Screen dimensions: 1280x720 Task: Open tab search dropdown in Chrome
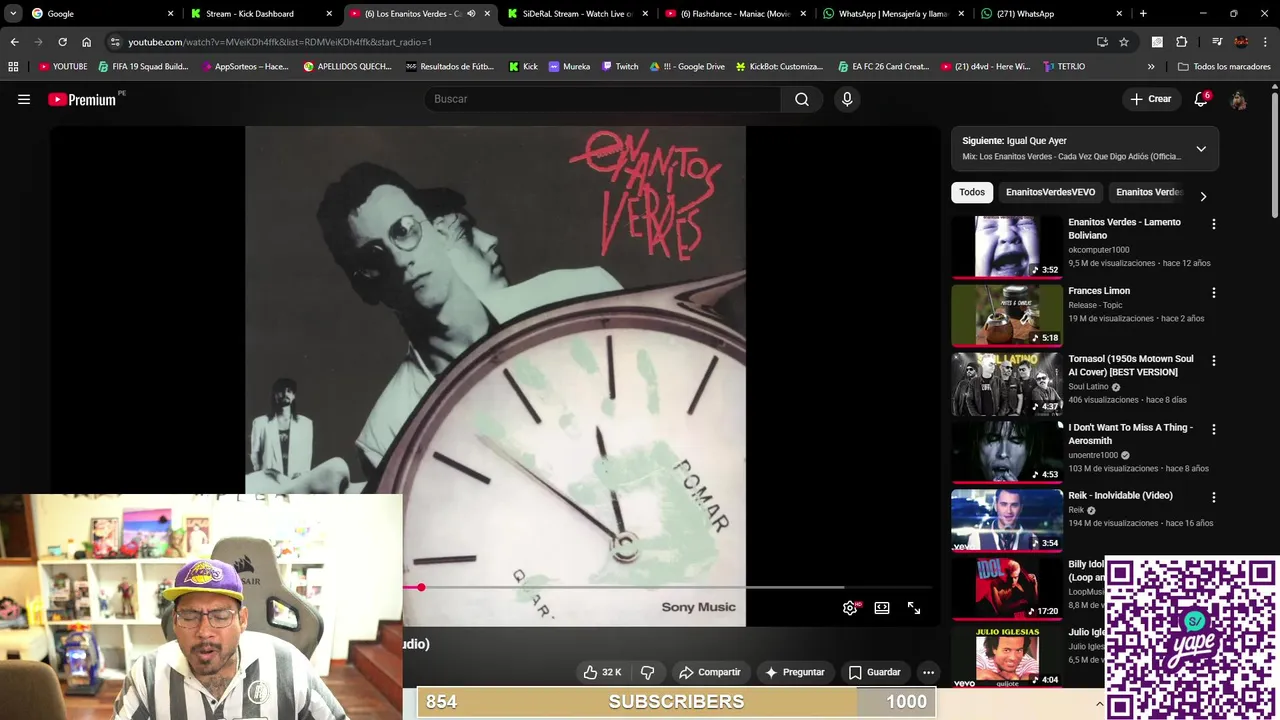pyautogui.click(x=13, y=14)
